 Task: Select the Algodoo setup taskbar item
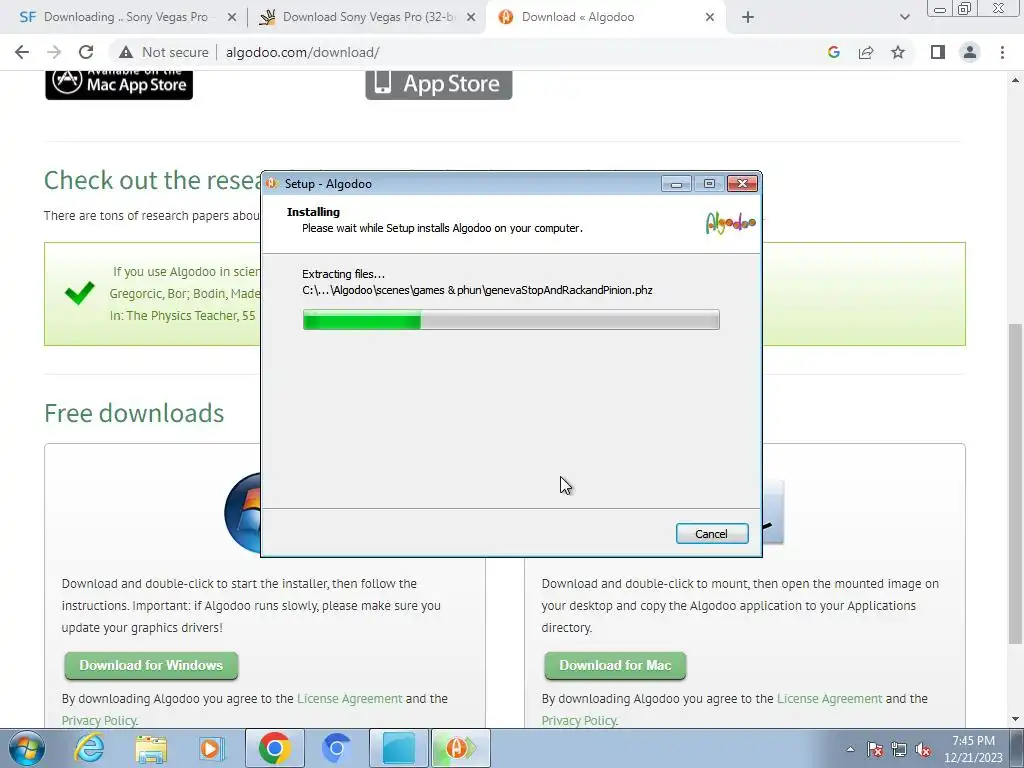(460, 748)
